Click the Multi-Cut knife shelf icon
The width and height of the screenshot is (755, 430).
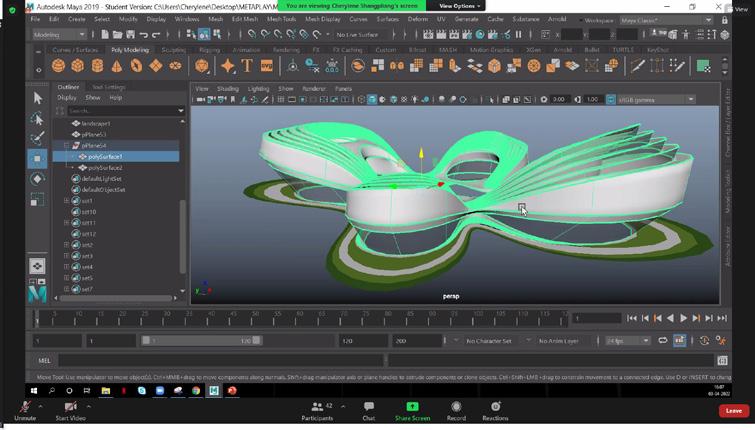[638, 66]
